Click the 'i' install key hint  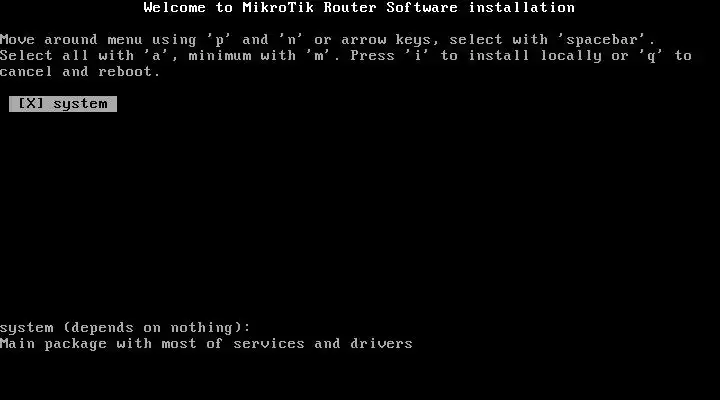pos(417,56)
